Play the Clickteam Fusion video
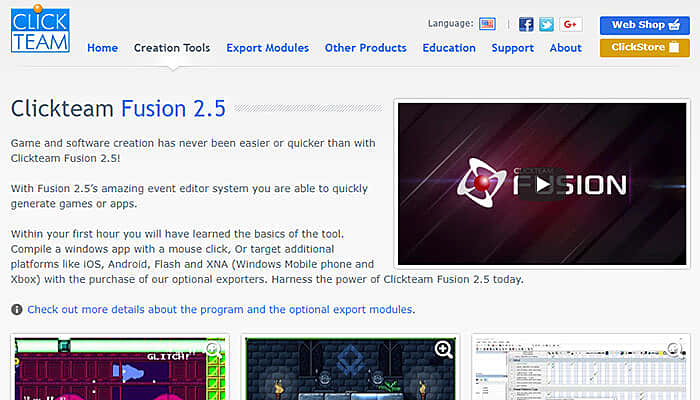Screen dimensions: 700x400 [542, 184]
